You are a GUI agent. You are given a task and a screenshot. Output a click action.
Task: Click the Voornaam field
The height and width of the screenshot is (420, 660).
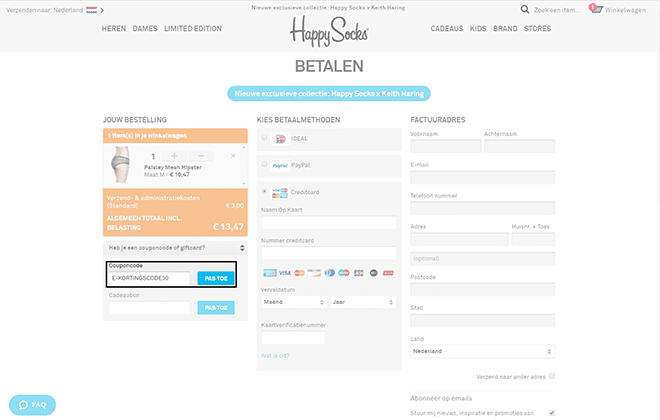coord(446,146)
